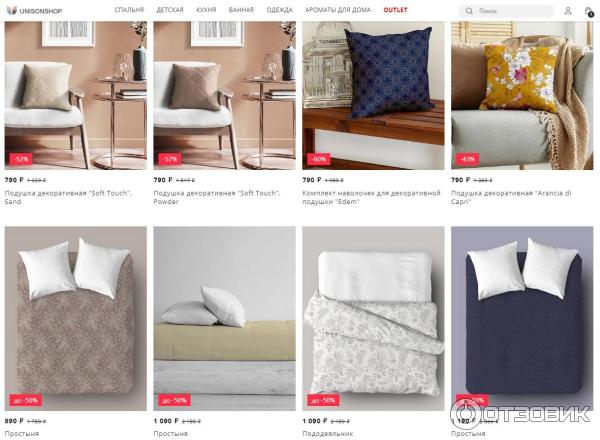This screenshot has height=440, width=600.
Task: Open the Кухня menu
Action: point(206,10)
